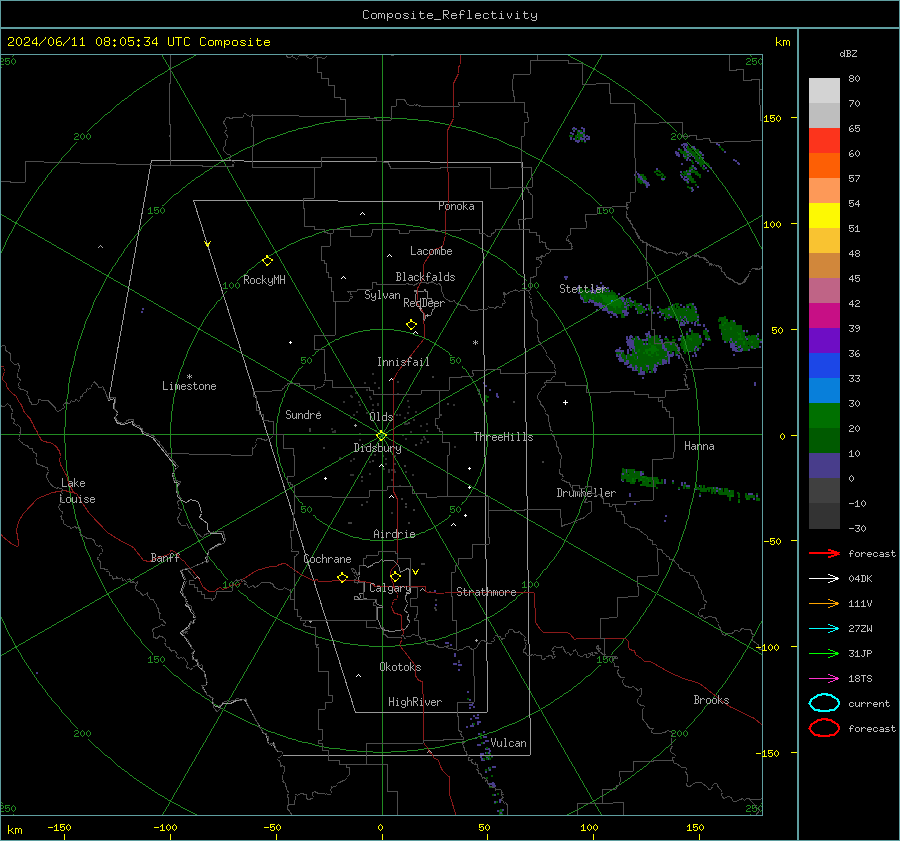
Task: Pick the bright green 20-30 dBZ swatch
Action: (x=824, y=415)
